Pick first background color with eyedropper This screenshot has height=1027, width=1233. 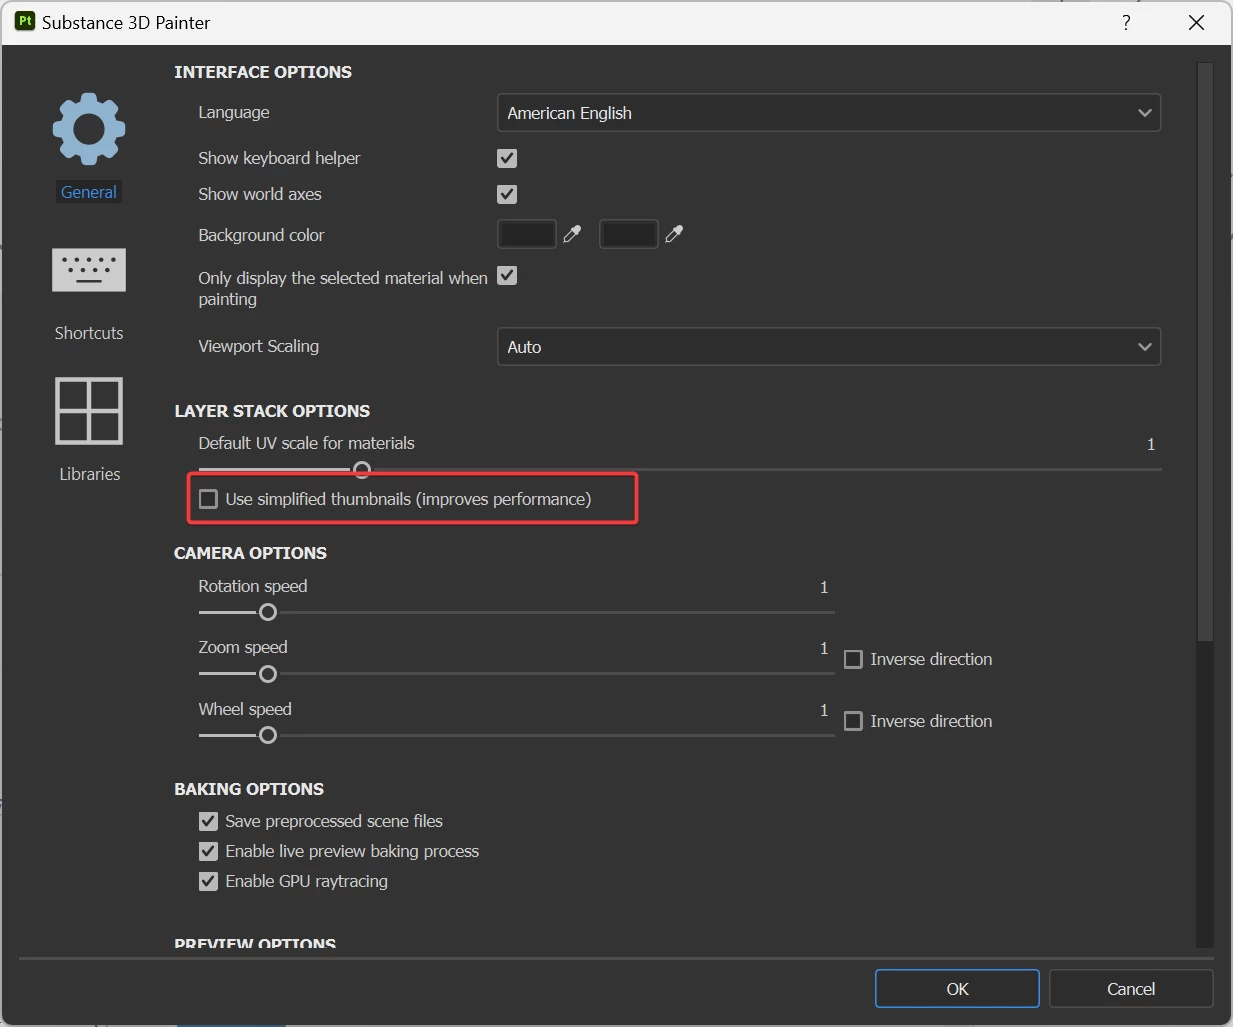[x=572, y=234]
